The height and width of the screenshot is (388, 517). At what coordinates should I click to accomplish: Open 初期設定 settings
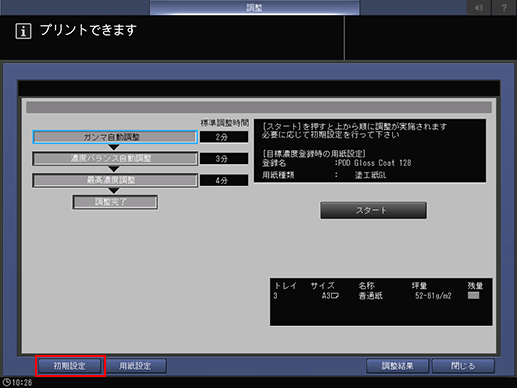(x=70, y=366)
